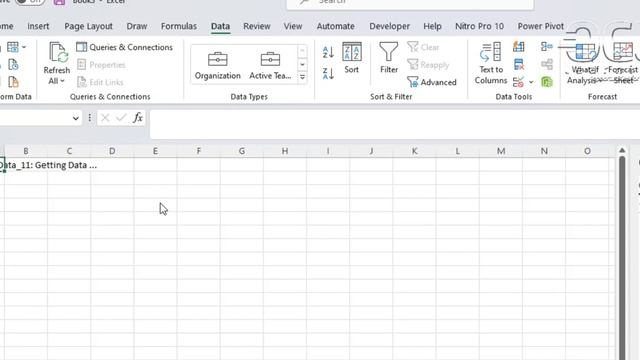Screen dimensions: 640x360
Task: Switch to the Draw tab
Action: (136, 26)
